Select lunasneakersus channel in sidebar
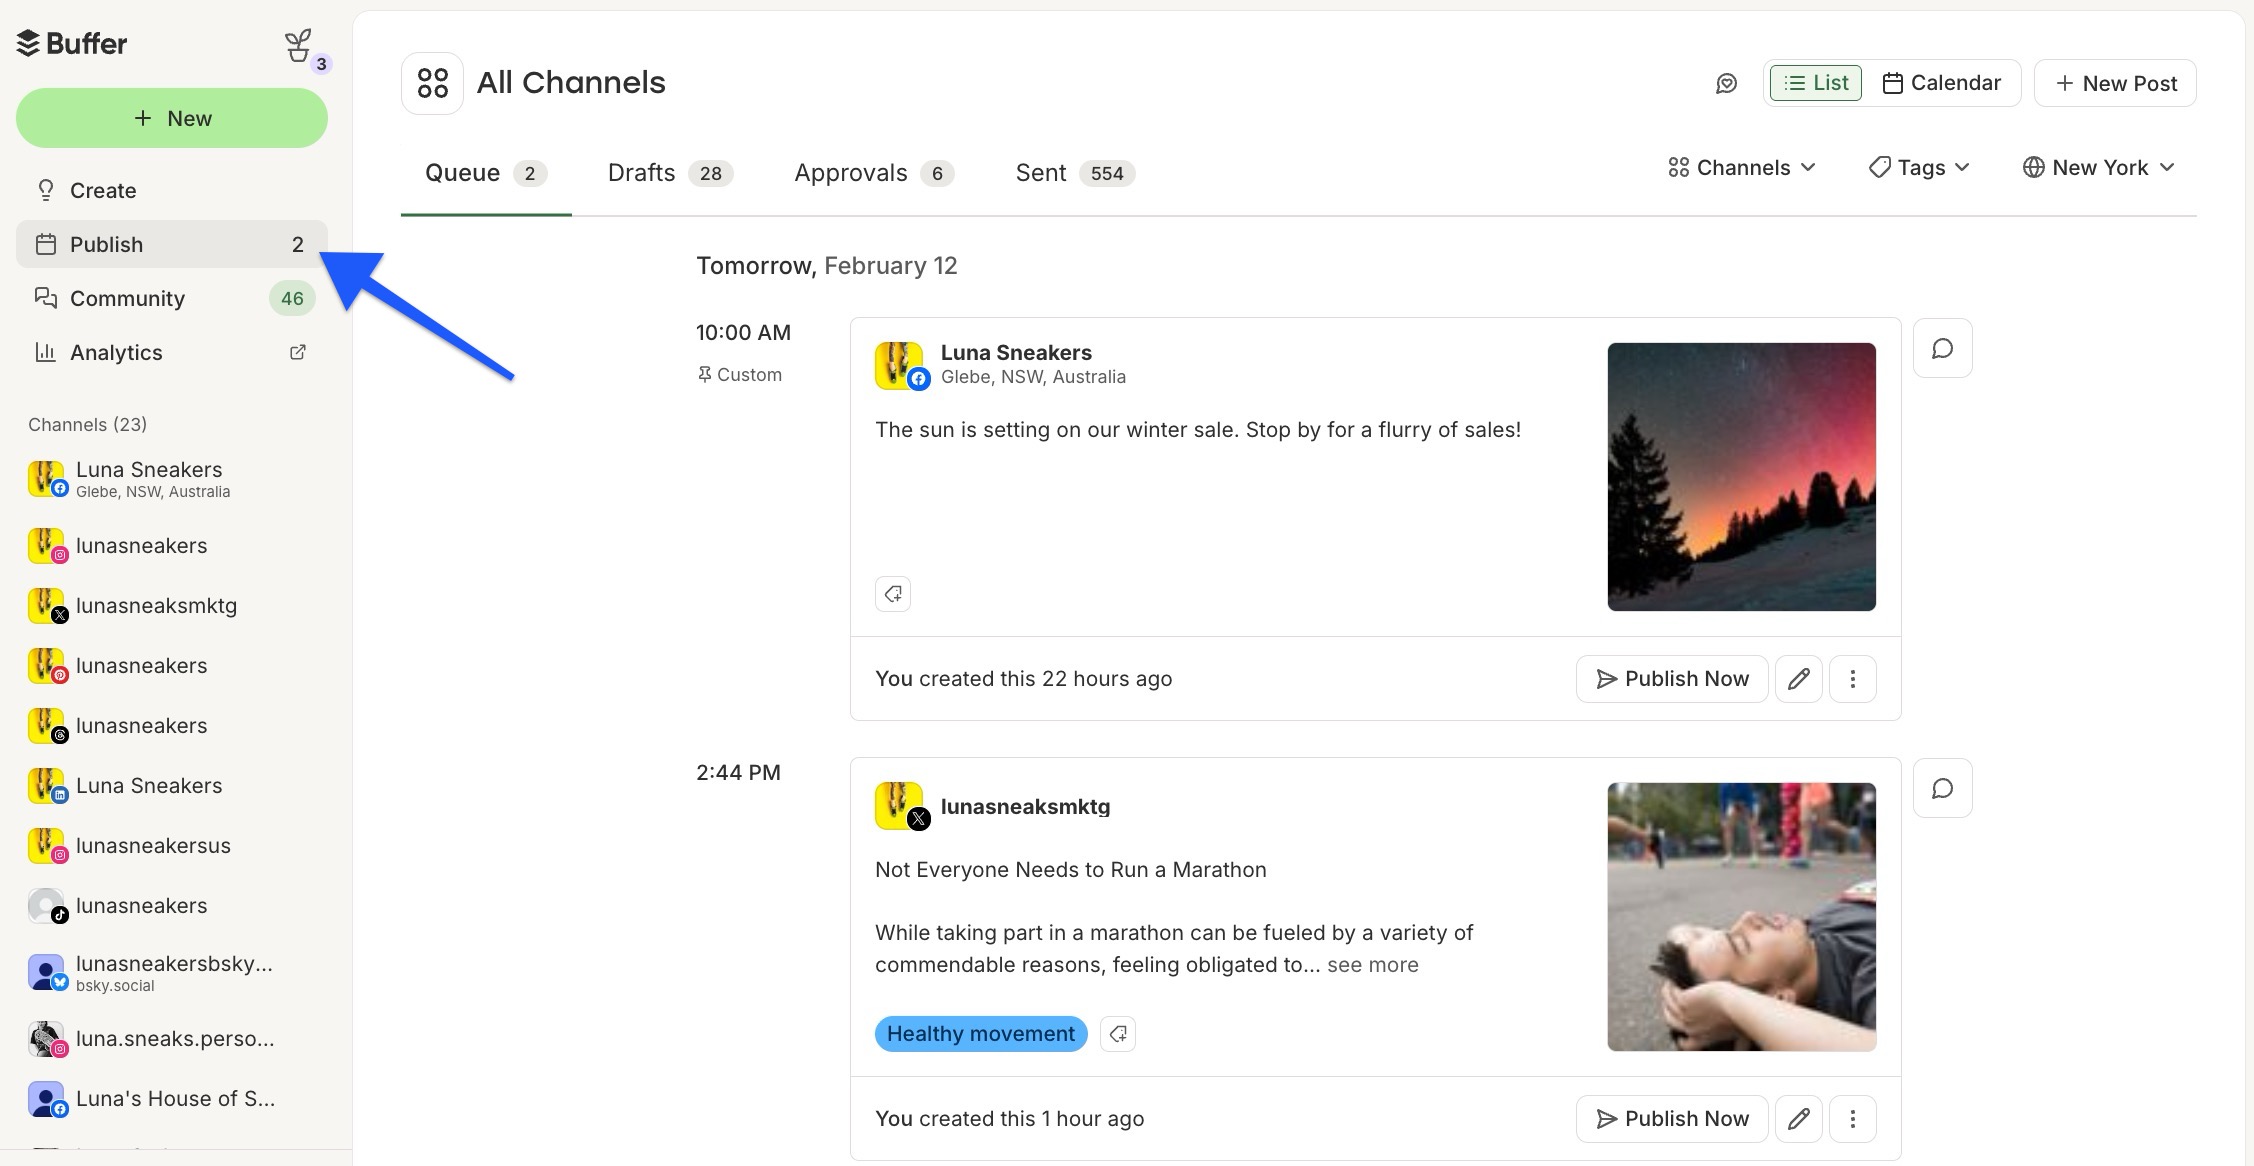 click(172, 845)
